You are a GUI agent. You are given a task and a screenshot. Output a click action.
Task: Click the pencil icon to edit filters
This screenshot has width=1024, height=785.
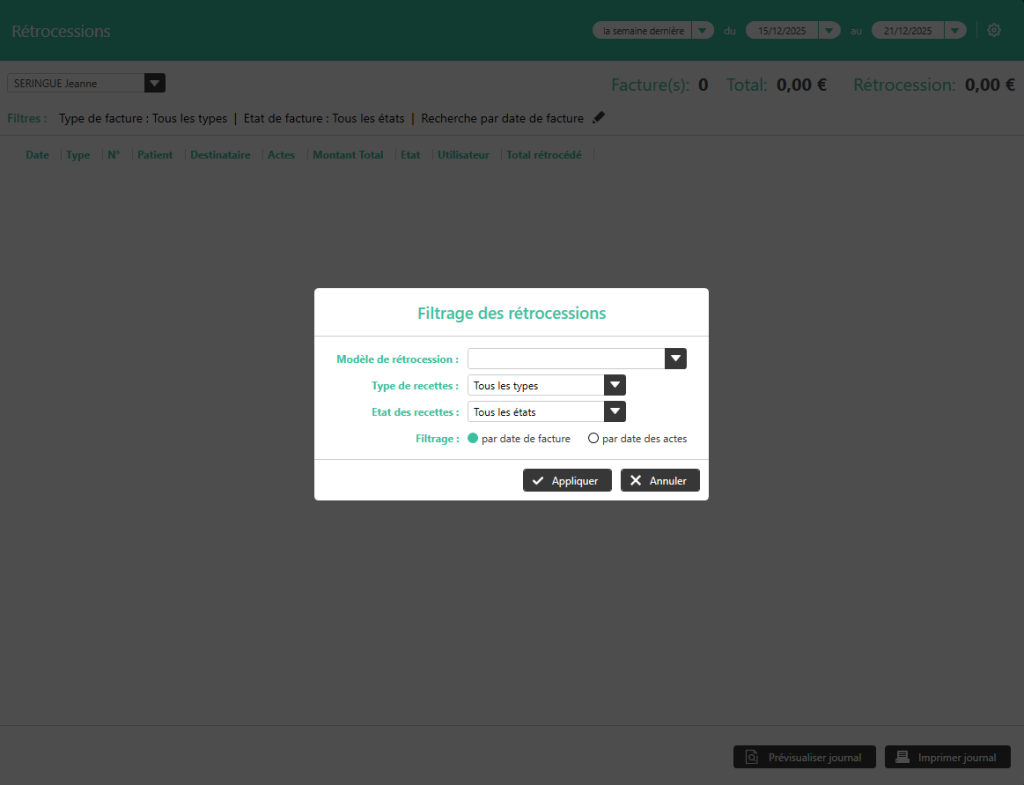click(598, 118)
